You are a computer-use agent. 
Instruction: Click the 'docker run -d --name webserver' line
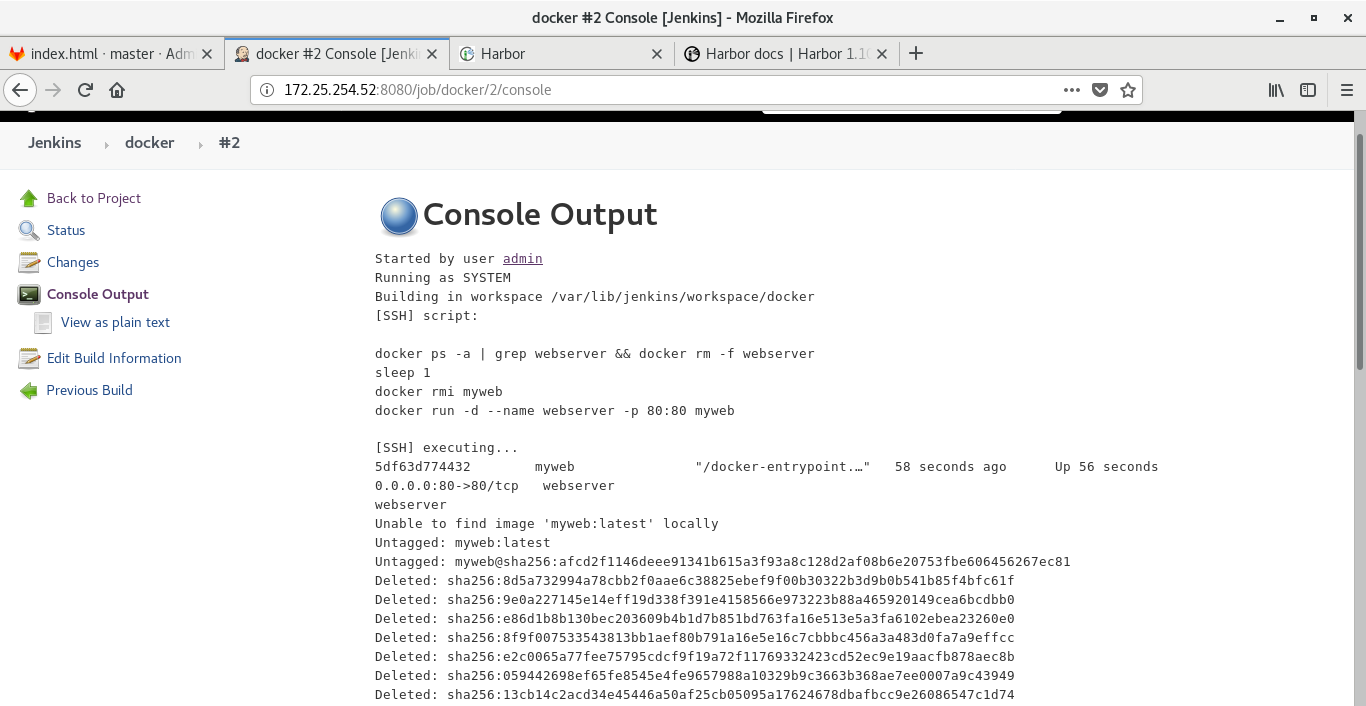[555, 410]
